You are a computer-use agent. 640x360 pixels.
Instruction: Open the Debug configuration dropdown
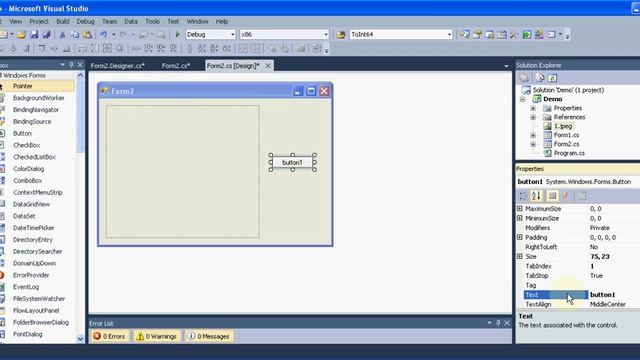232,35
